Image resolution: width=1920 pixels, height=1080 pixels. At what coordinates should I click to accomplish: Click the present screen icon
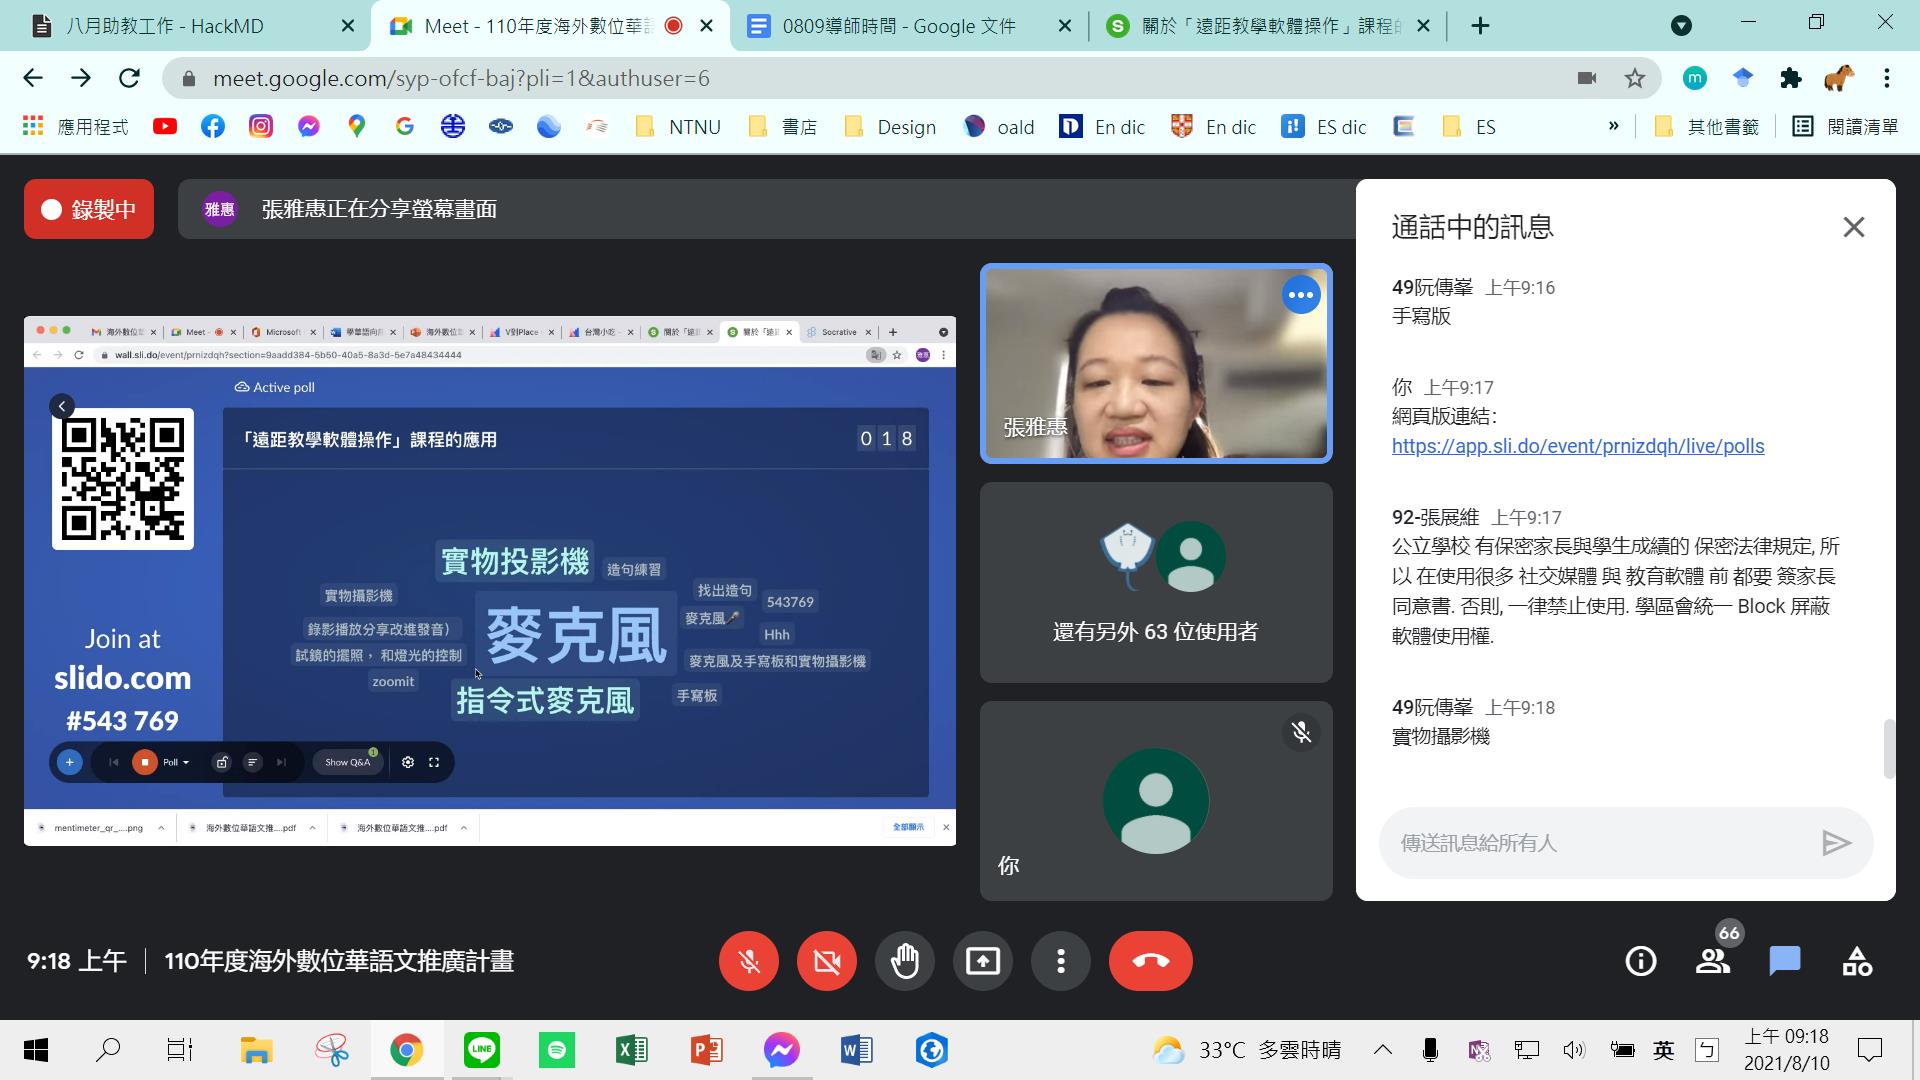982,960
